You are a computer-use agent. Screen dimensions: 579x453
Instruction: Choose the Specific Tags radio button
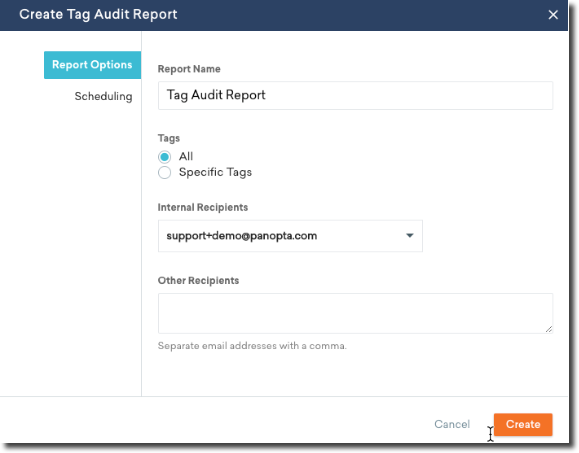(164, 172)
